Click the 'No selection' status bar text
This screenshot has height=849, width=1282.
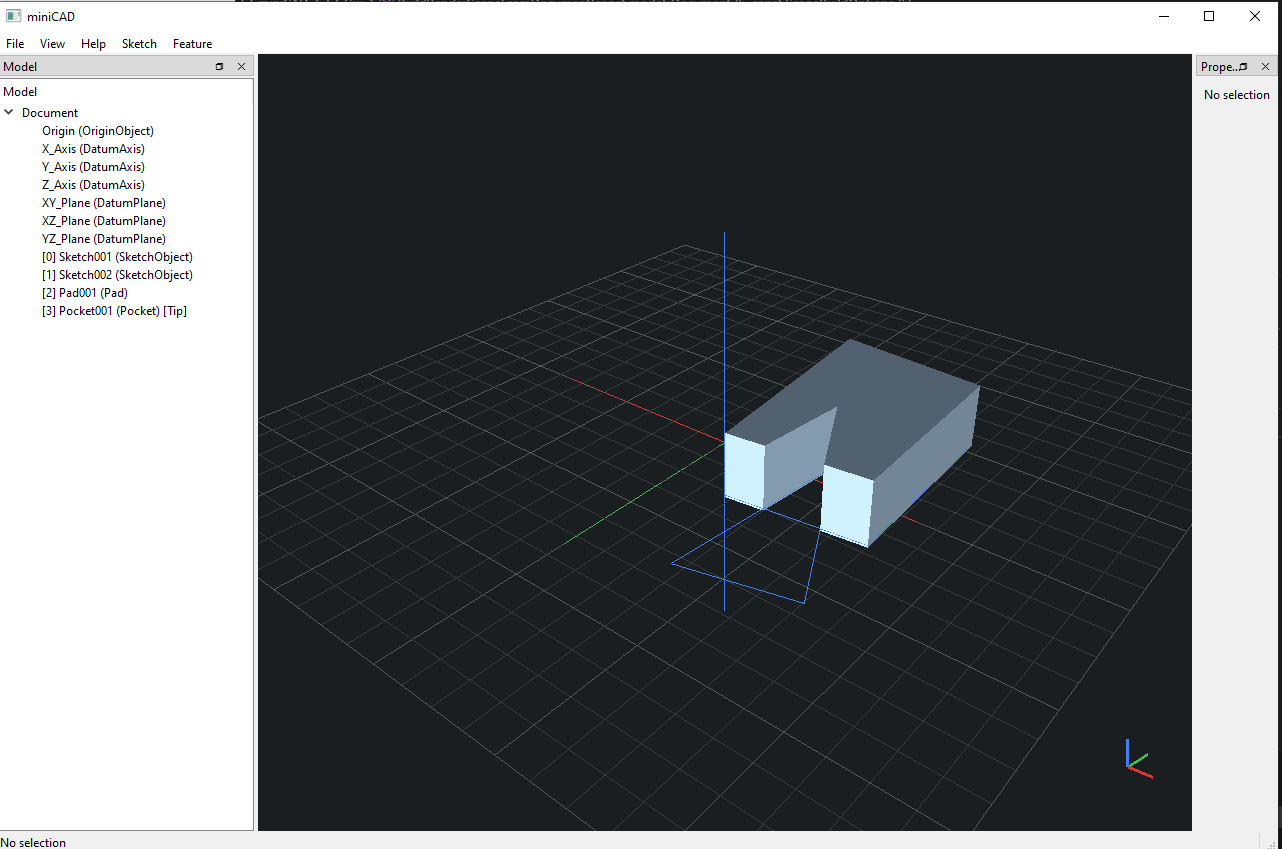(x=33, y=842)
